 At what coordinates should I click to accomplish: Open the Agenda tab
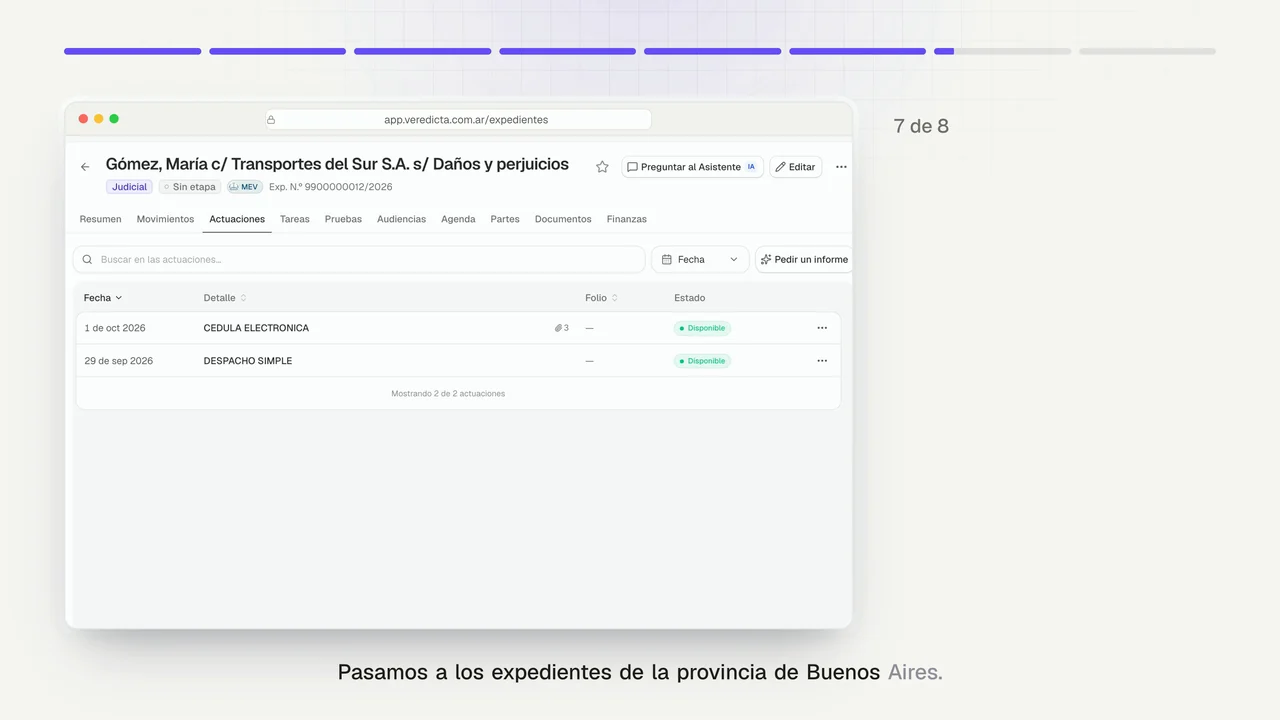(x=458, y=219)
